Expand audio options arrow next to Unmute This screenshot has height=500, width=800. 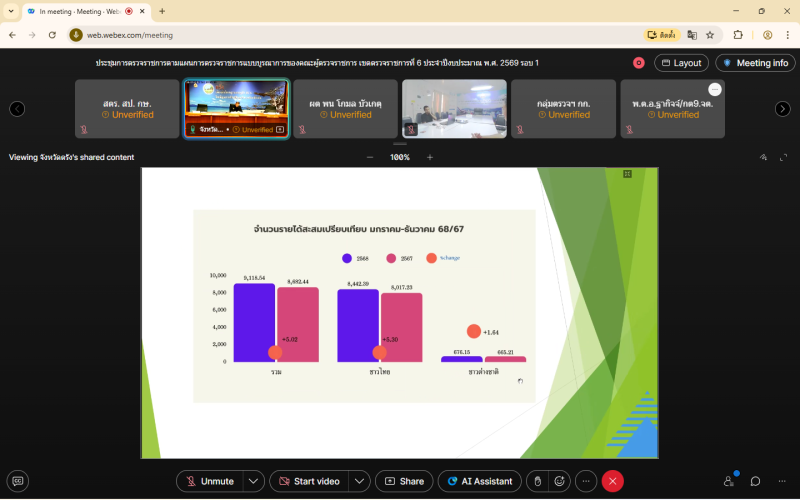pos(254,481)
